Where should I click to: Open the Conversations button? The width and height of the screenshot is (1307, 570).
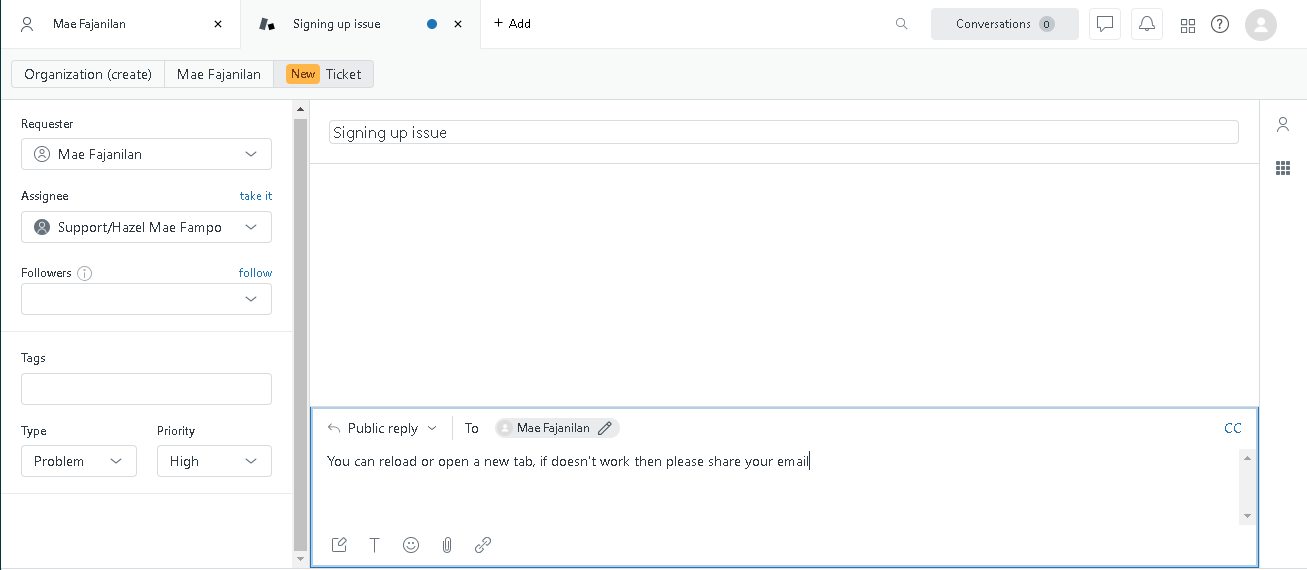coord(1005,24)
